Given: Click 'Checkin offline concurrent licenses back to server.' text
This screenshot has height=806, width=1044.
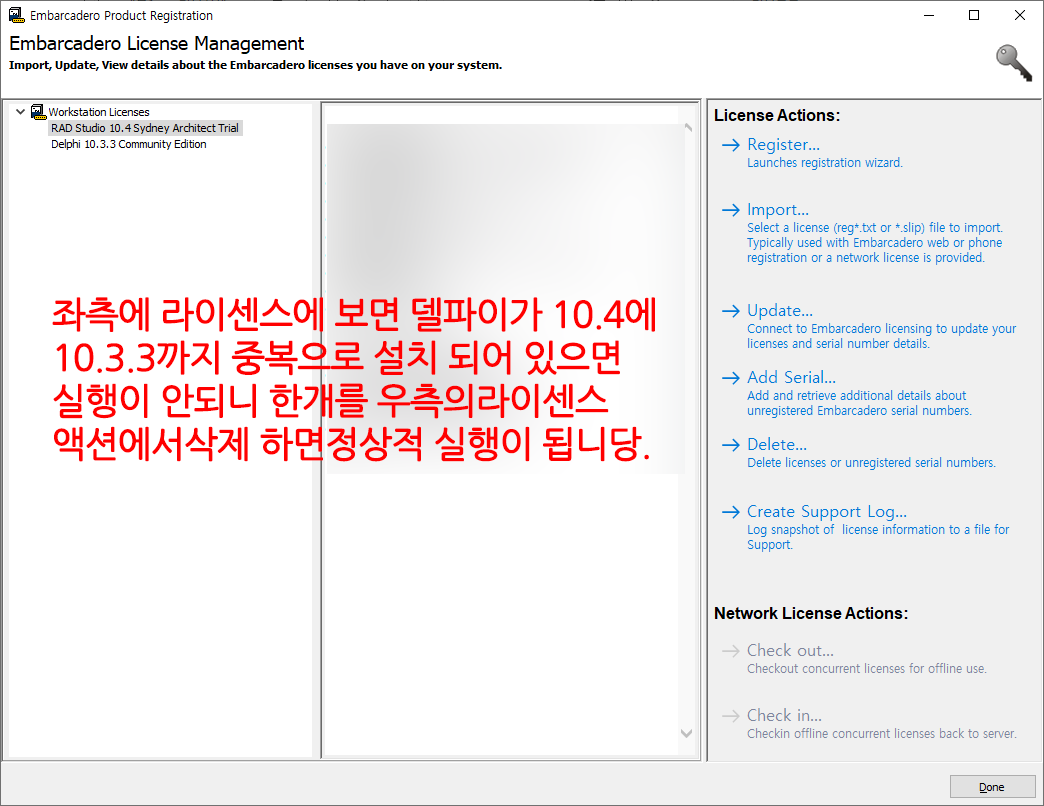Looking at the screenshot, I should [882, 733].
